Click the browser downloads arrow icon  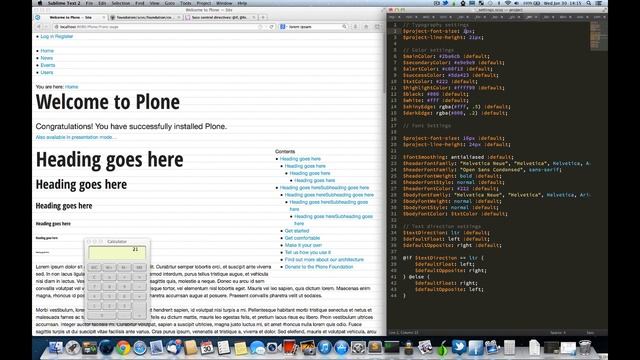[355, 27]
